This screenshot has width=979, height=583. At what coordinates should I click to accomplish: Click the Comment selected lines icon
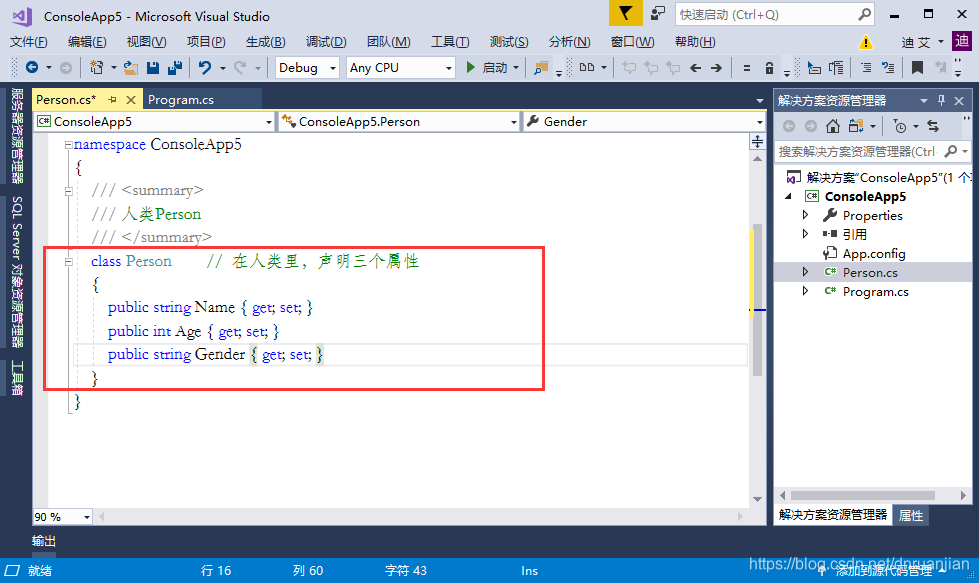pos(866,67)
